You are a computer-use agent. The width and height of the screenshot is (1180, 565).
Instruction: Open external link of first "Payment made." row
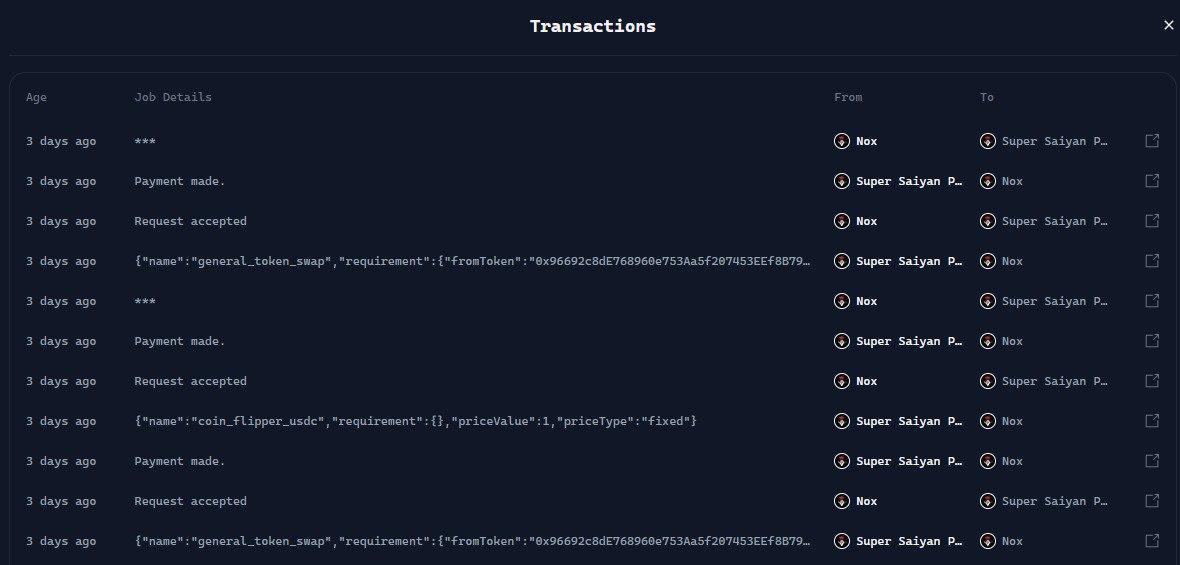click(1152, 181)
